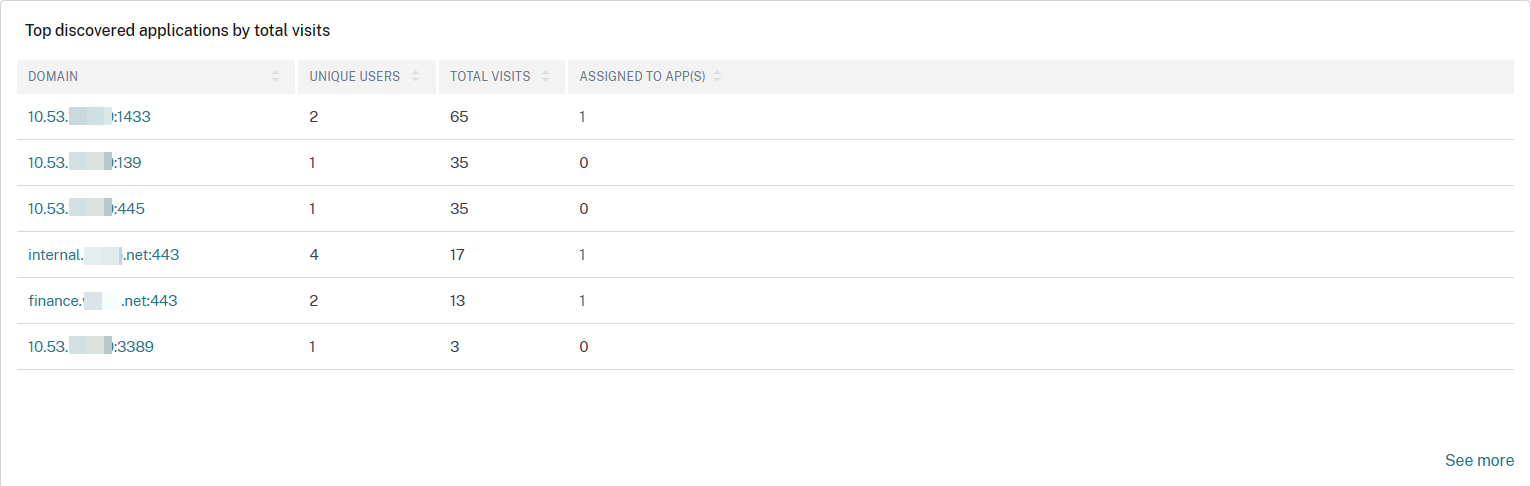Click unique users value 4 in internal row
Image resolution: width=1531 pixels, height=486 pixels.
coord(314,255)
